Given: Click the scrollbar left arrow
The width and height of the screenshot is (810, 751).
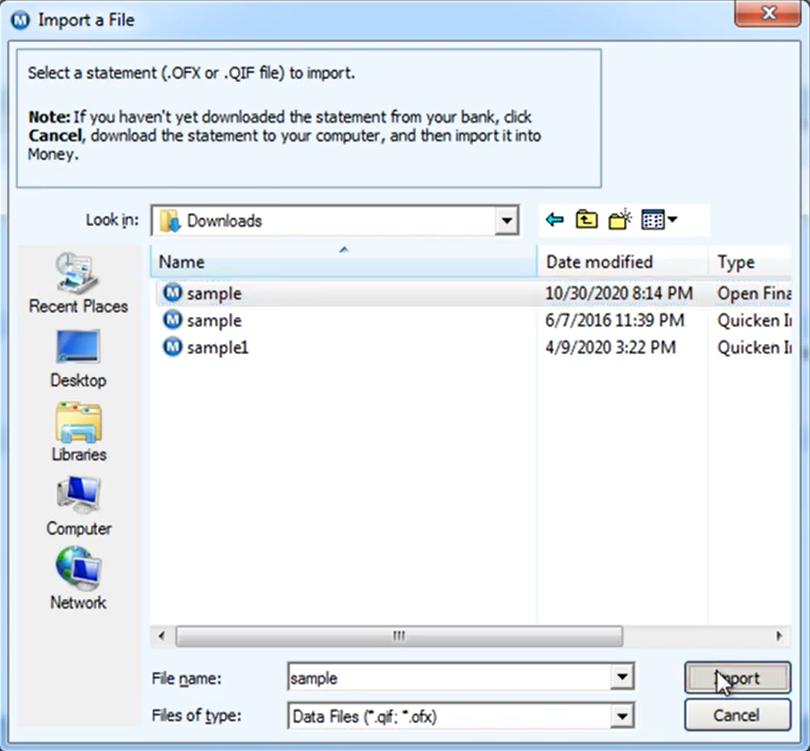Looking at the screenshot, I should pos(162,636).
